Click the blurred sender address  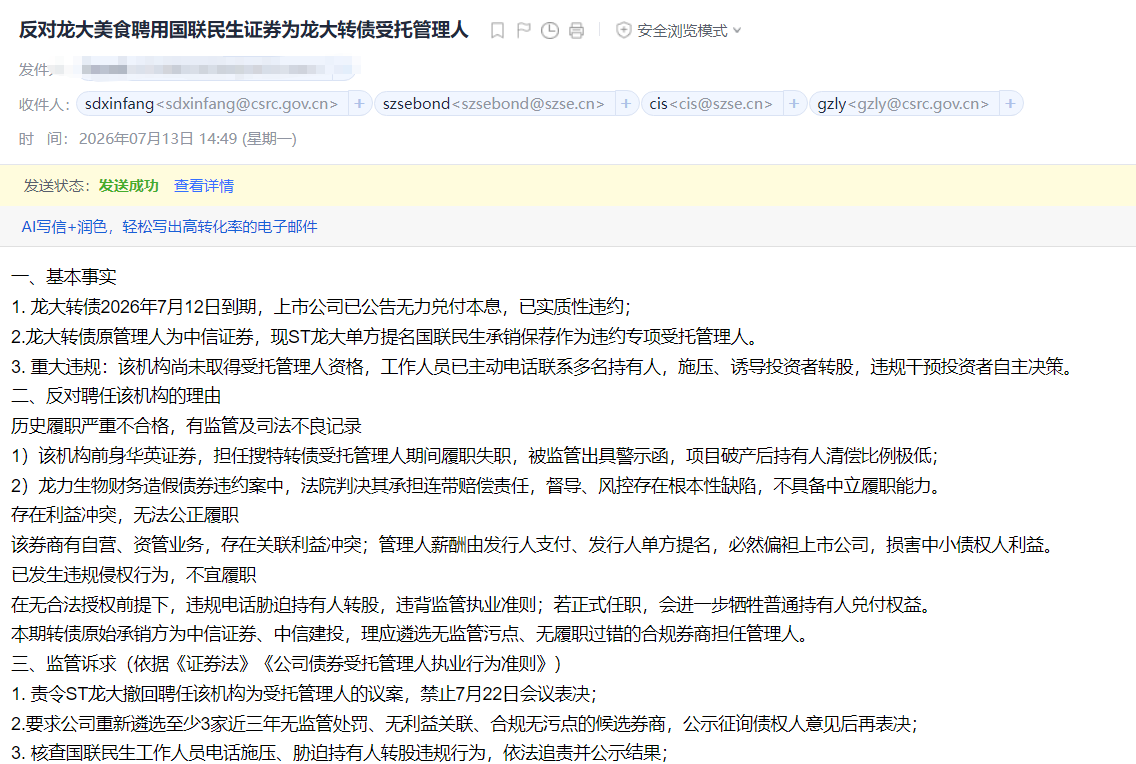pyautogui.click(x=217, y=69)
